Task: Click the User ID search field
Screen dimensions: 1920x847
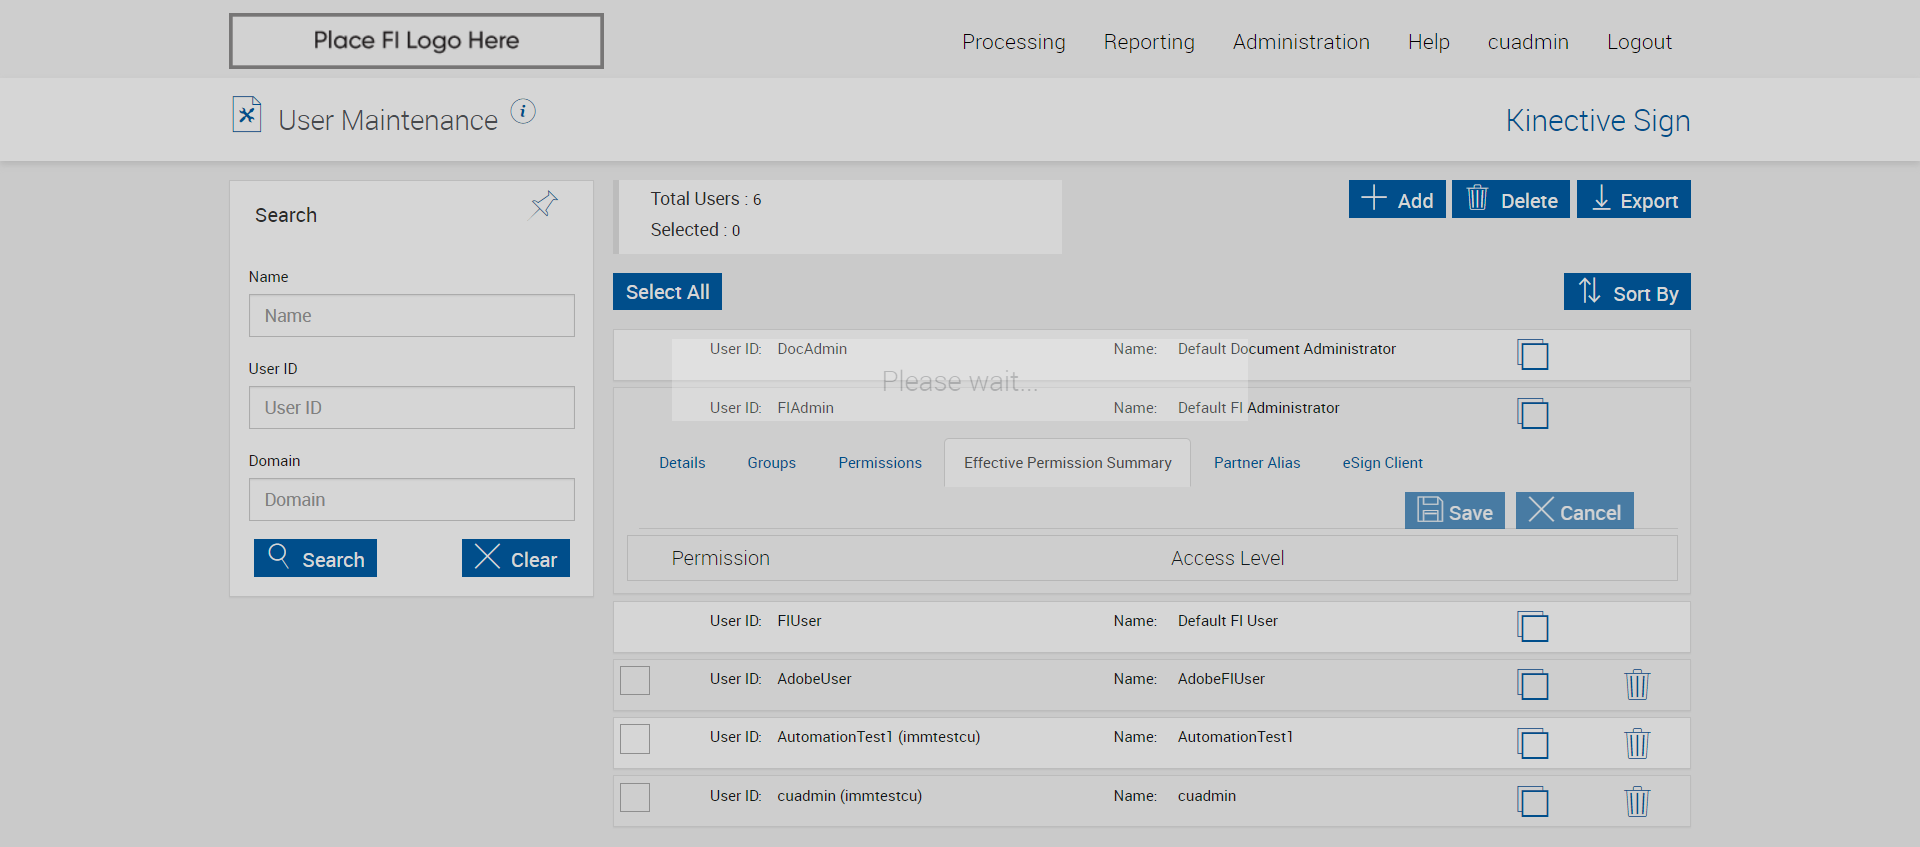Action: click(411, 408)
